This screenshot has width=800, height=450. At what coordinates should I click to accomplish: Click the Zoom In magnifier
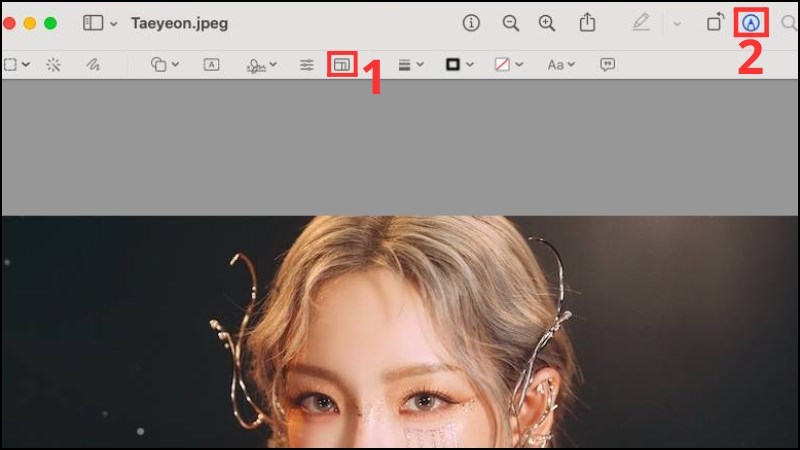(547, 23)
